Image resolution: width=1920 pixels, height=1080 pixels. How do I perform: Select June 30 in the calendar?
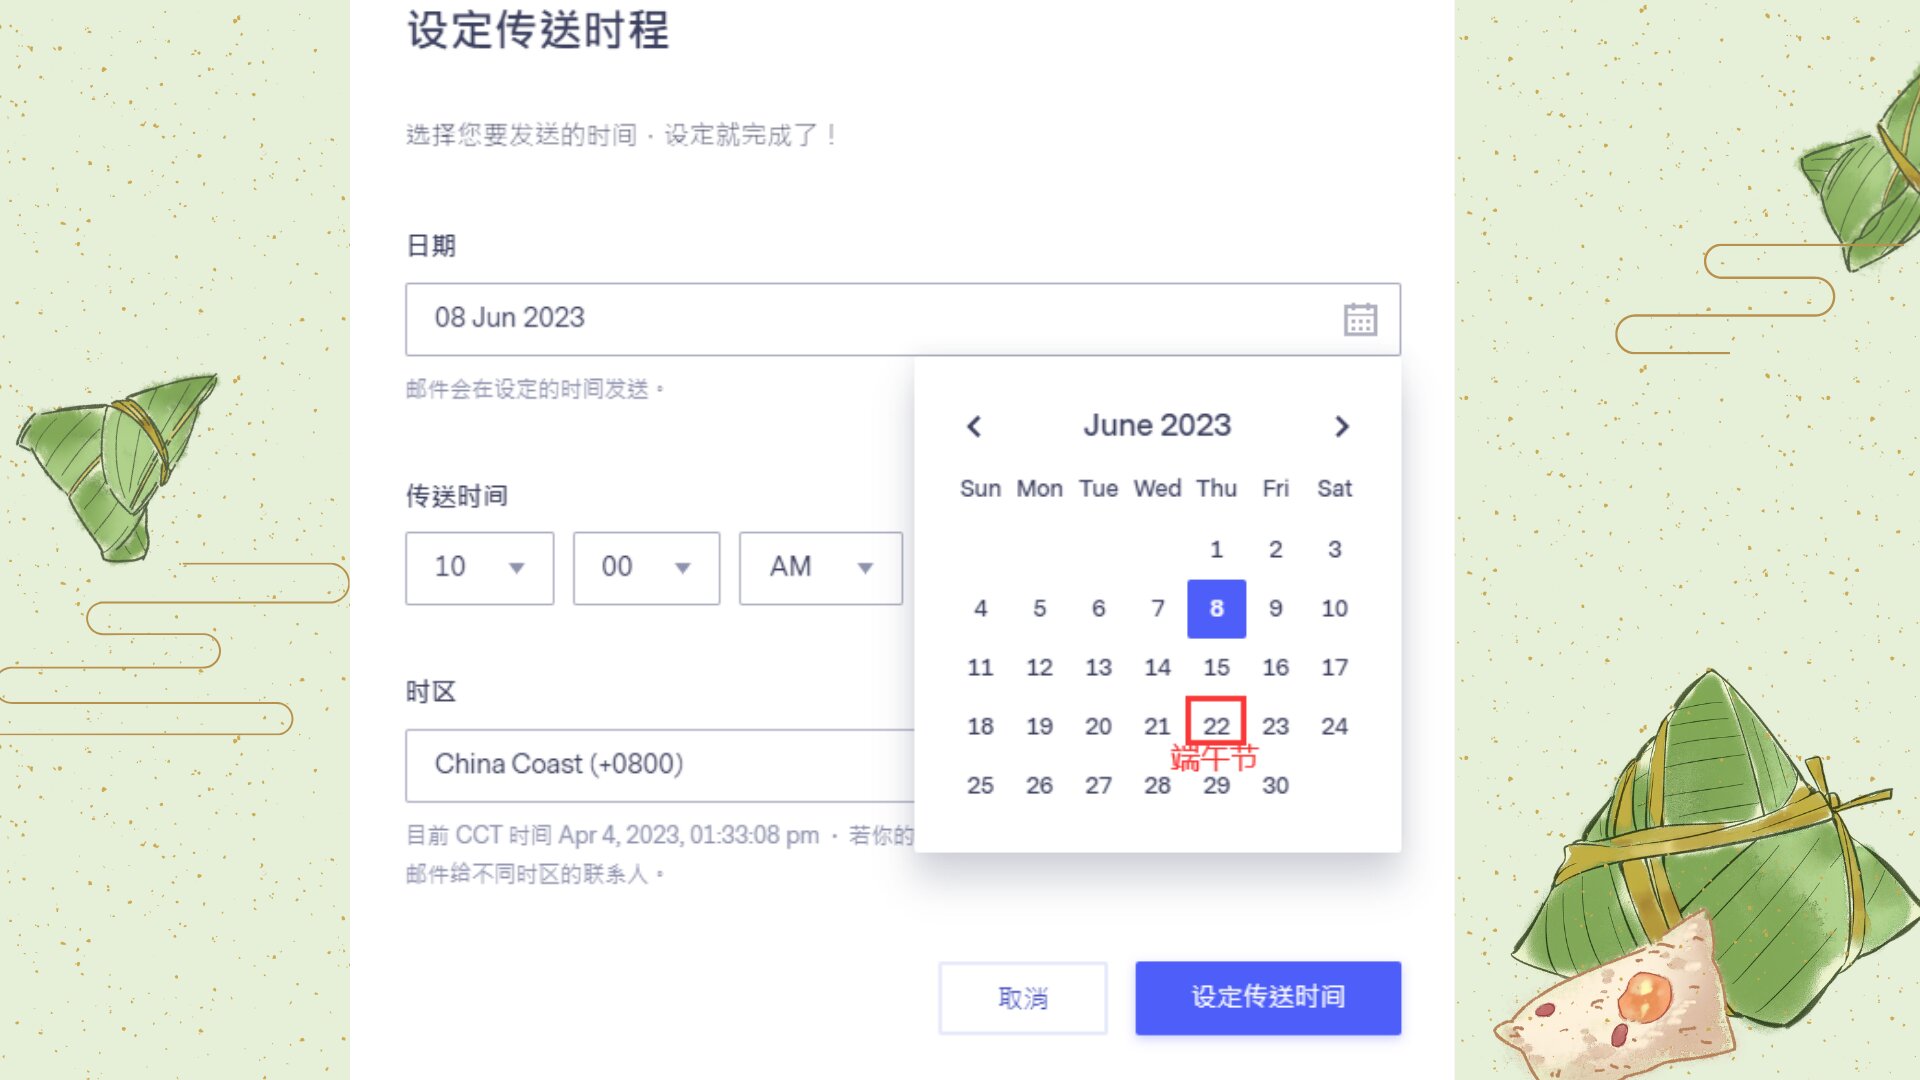(1275, 785)
